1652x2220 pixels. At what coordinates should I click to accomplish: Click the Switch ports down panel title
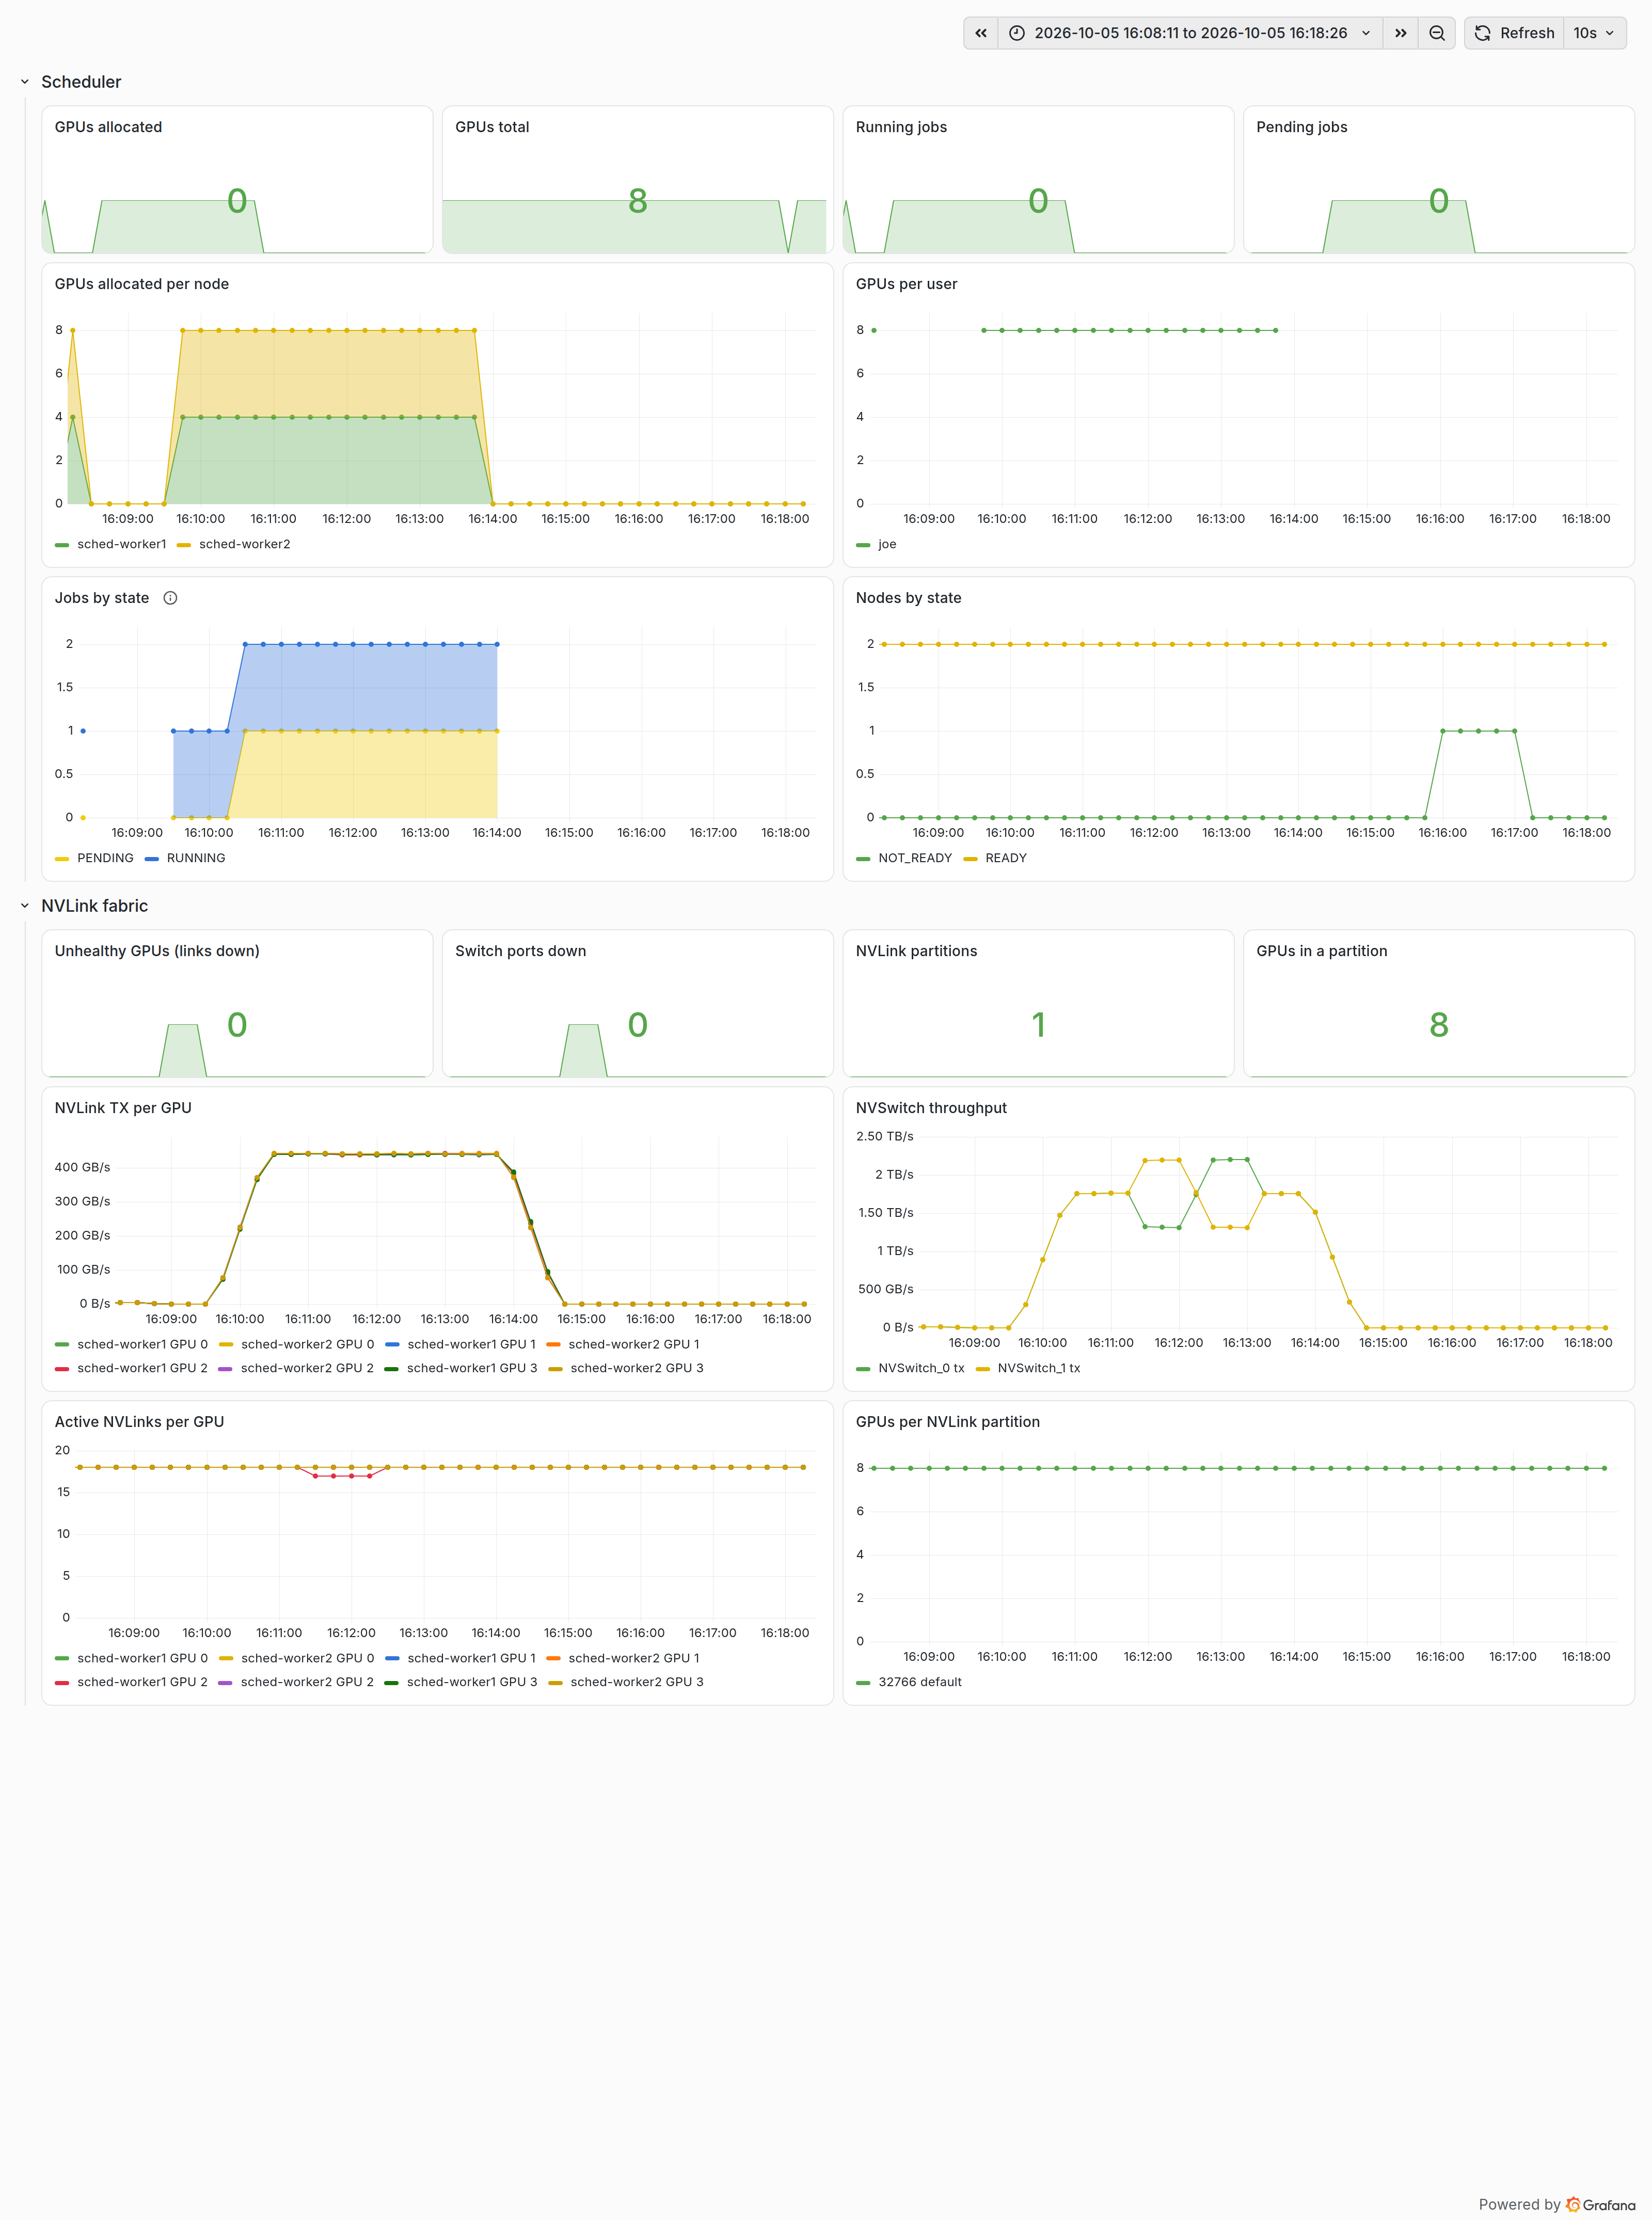(521, 951)
